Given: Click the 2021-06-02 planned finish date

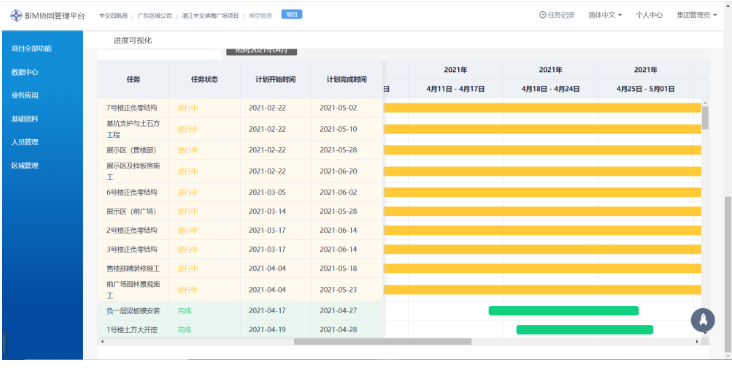Looking at the screenshot, I should point(338,192).
